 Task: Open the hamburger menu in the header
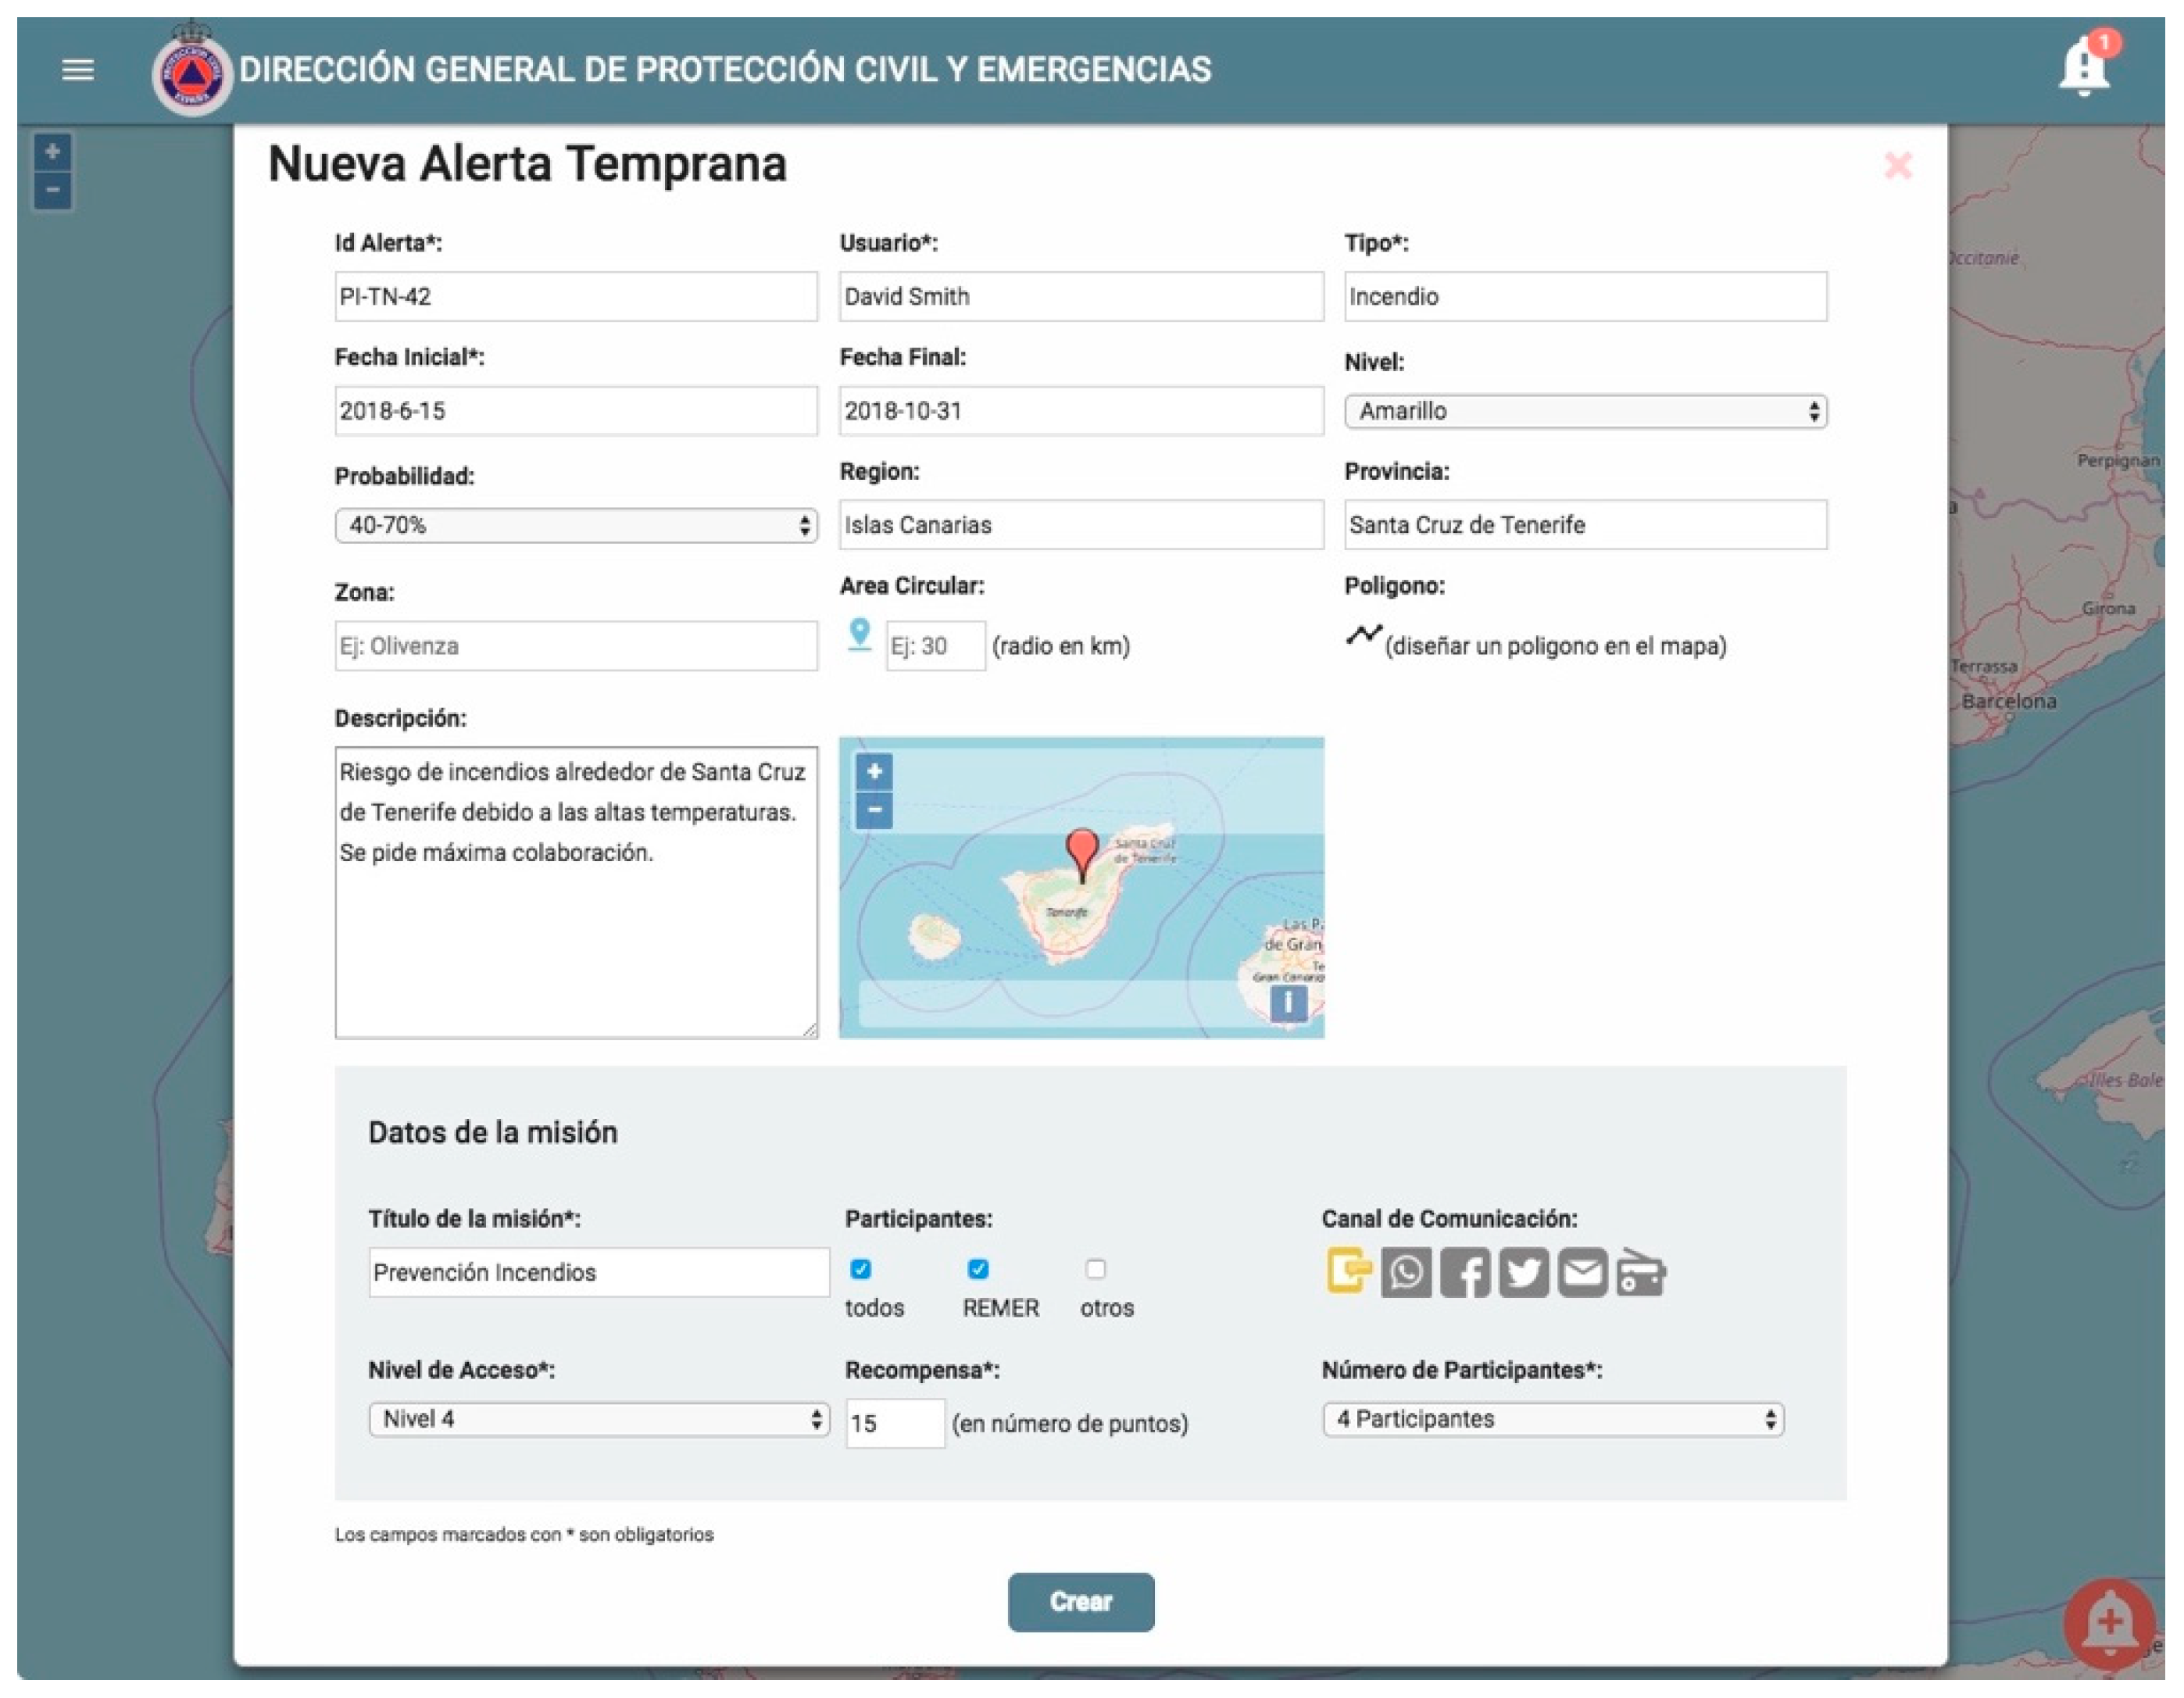[x=78, y=70]
